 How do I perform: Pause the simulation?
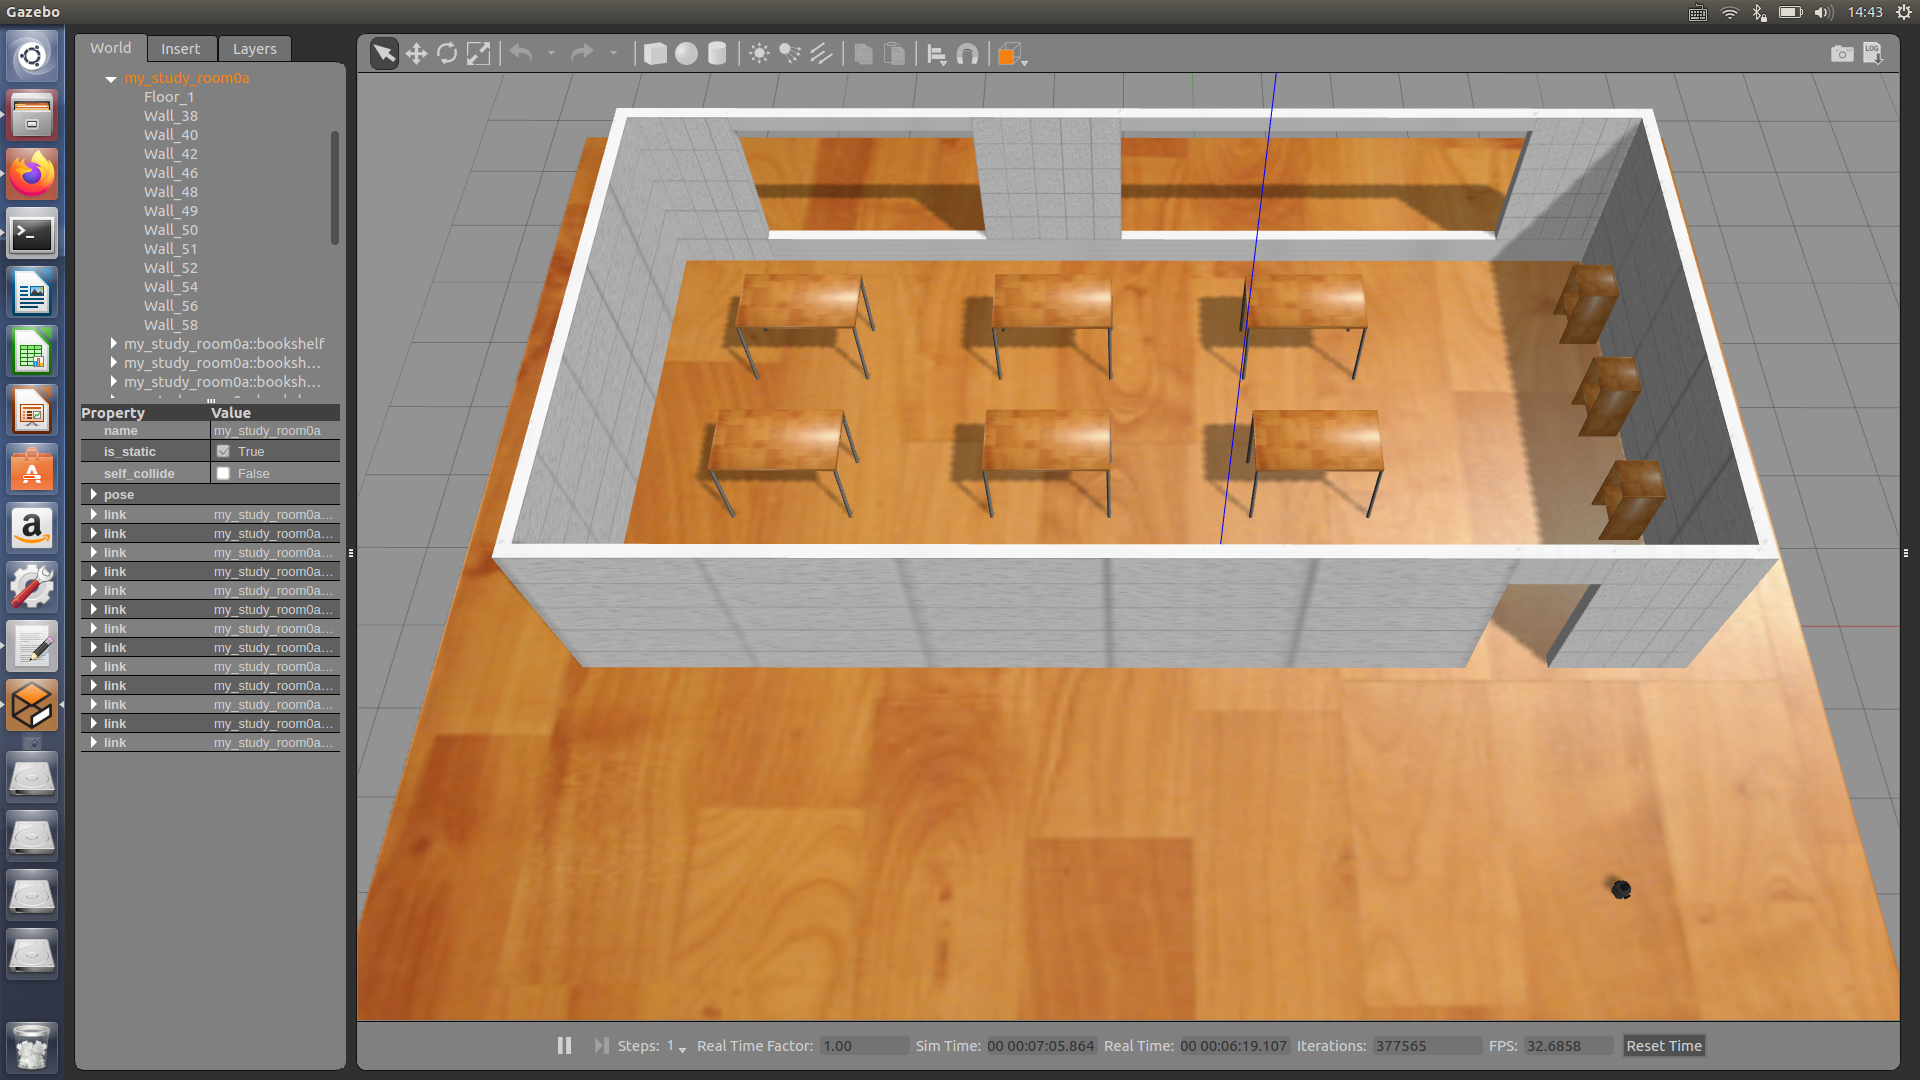[564, 1045]
